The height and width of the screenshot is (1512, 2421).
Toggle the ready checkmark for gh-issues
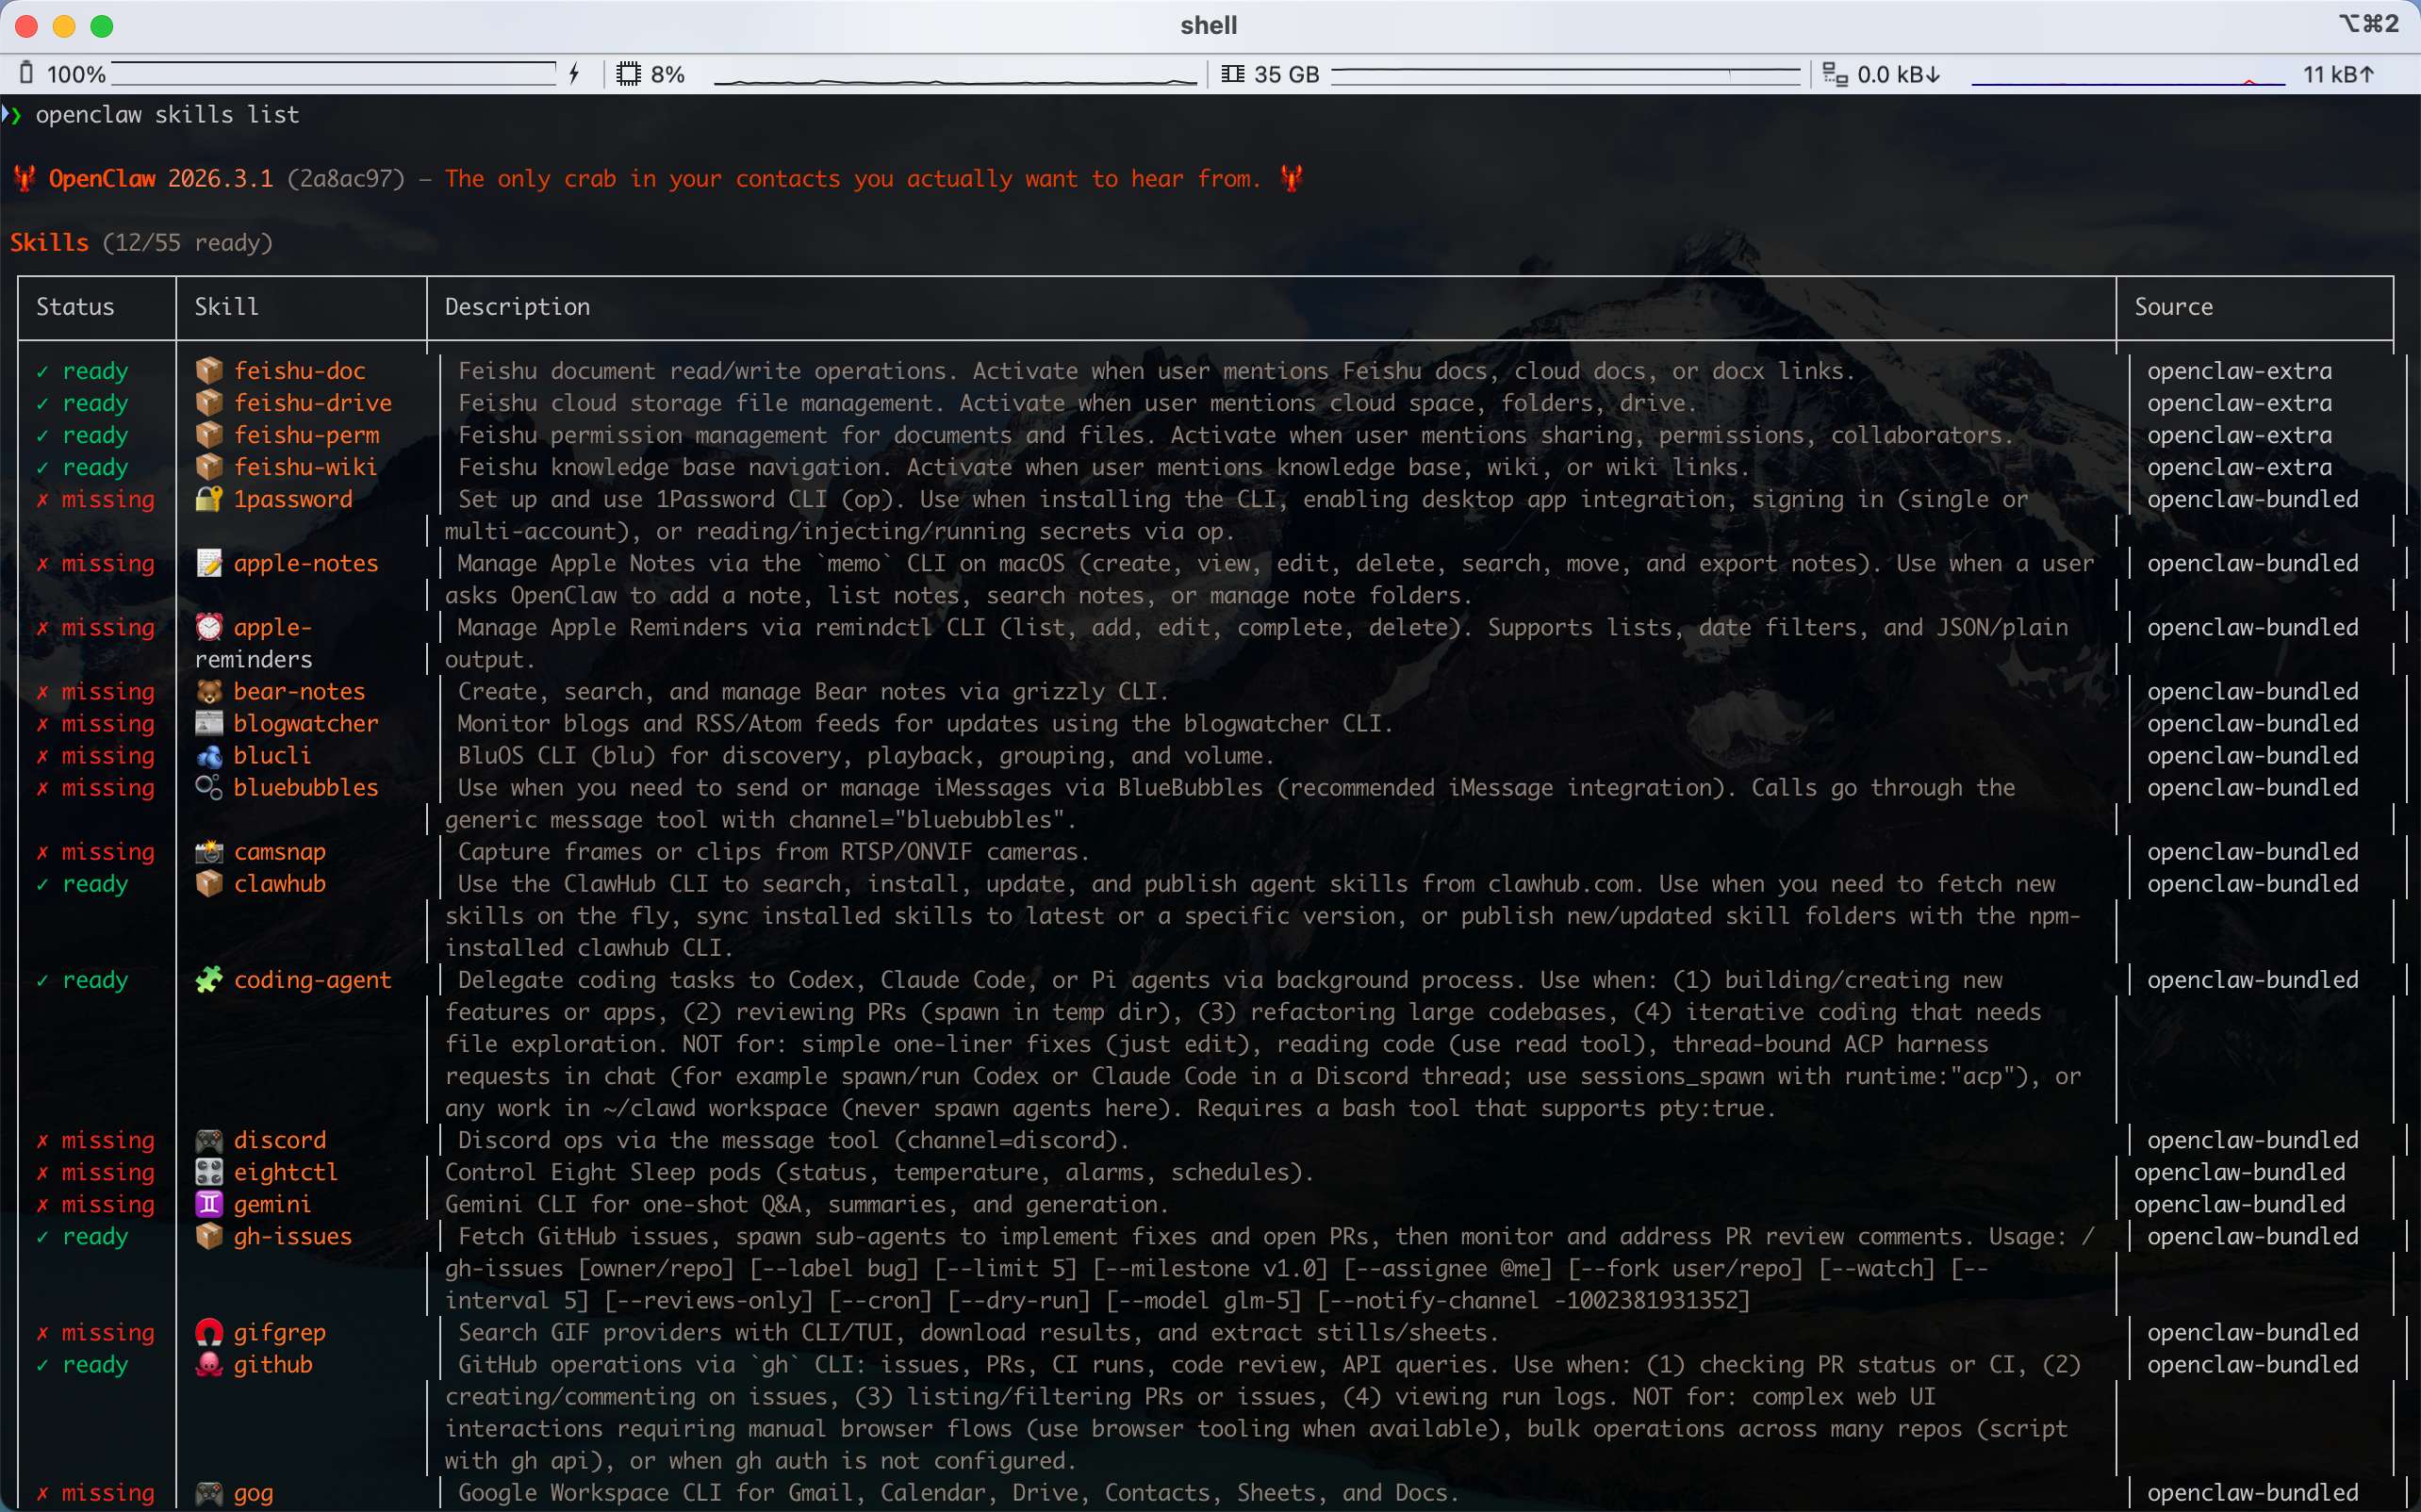click(42, 1236)
